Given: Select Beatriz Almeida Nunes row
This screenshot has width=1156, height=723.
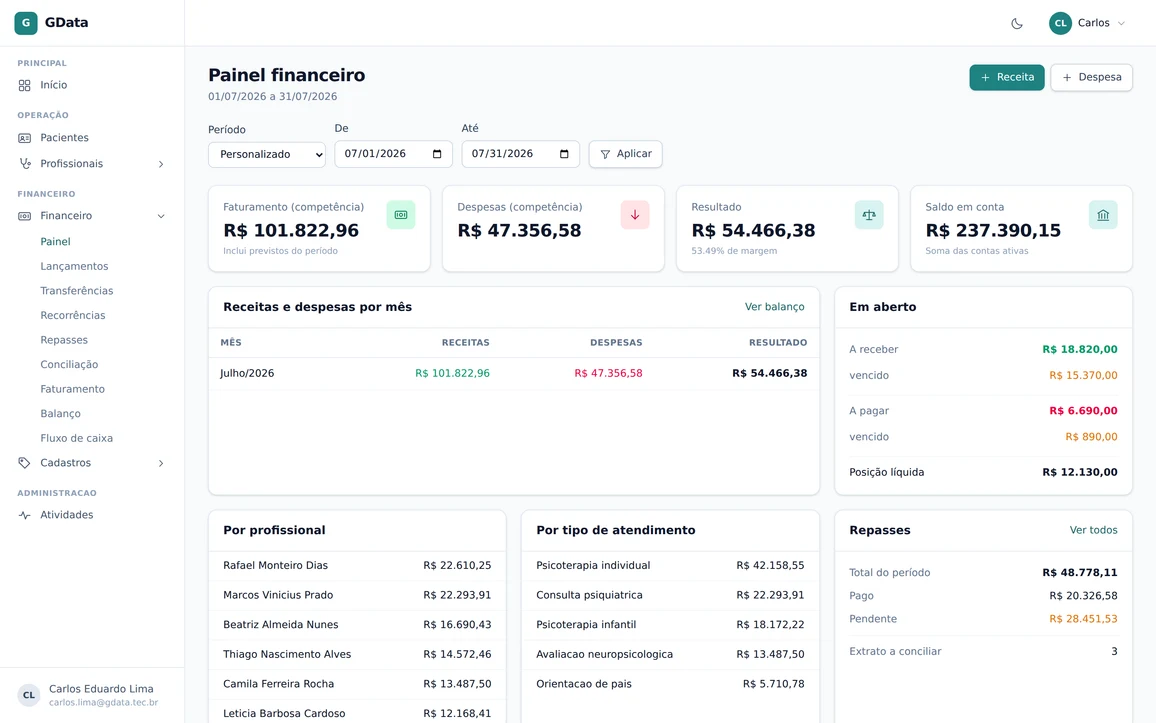Looking at the screenshot, I should pyautogui.click(x=358, y=625).
